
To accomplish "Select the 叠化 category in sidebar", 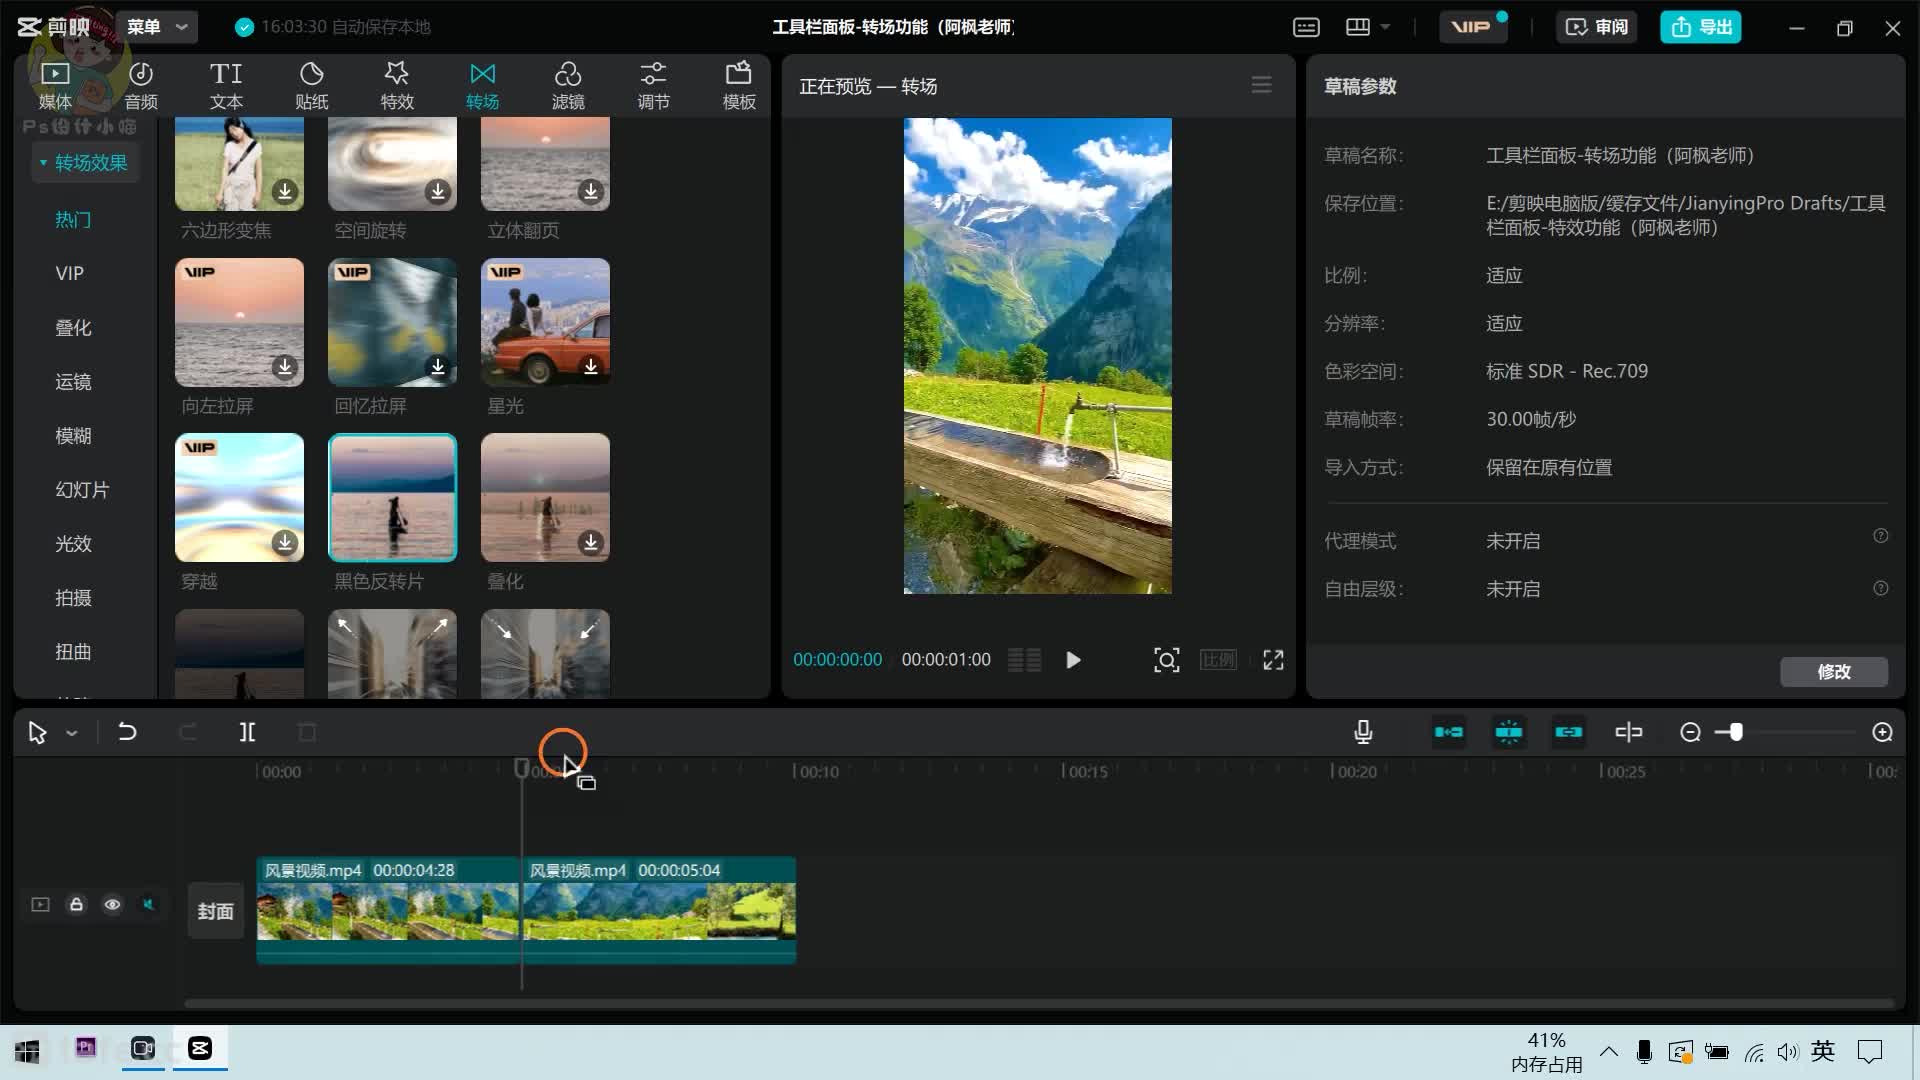I will 73,327.
